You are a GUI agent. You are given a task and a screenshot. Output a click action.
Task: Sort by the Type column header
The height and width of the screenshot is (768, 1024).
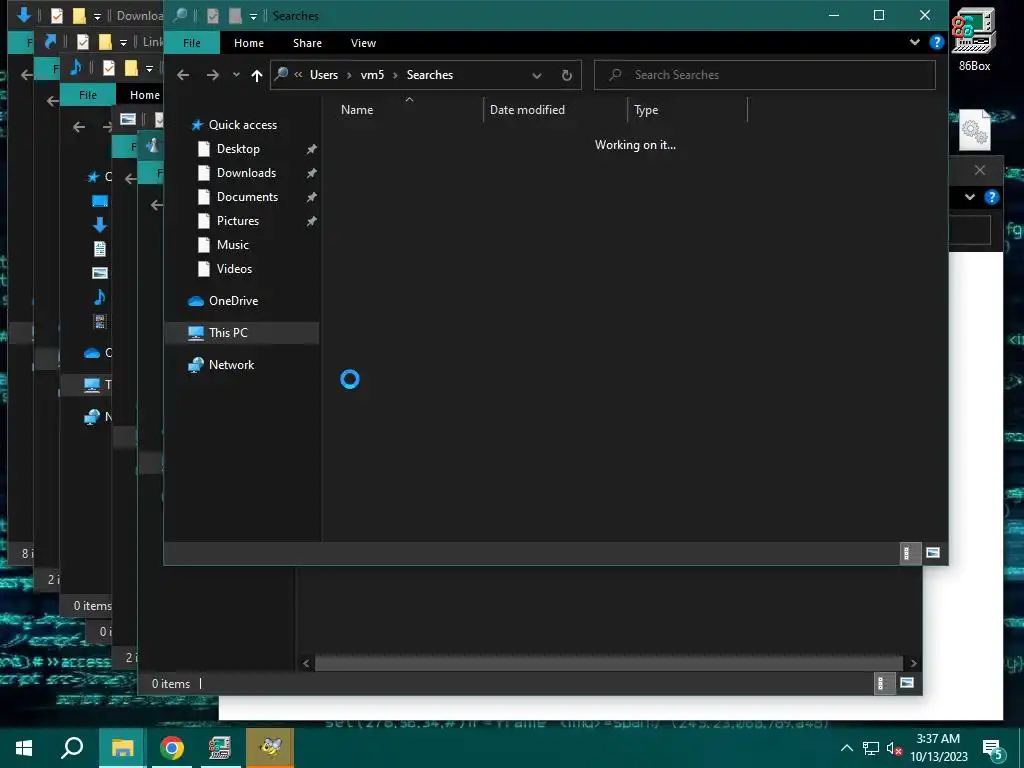pyautogui.click(x=646, y=110)
